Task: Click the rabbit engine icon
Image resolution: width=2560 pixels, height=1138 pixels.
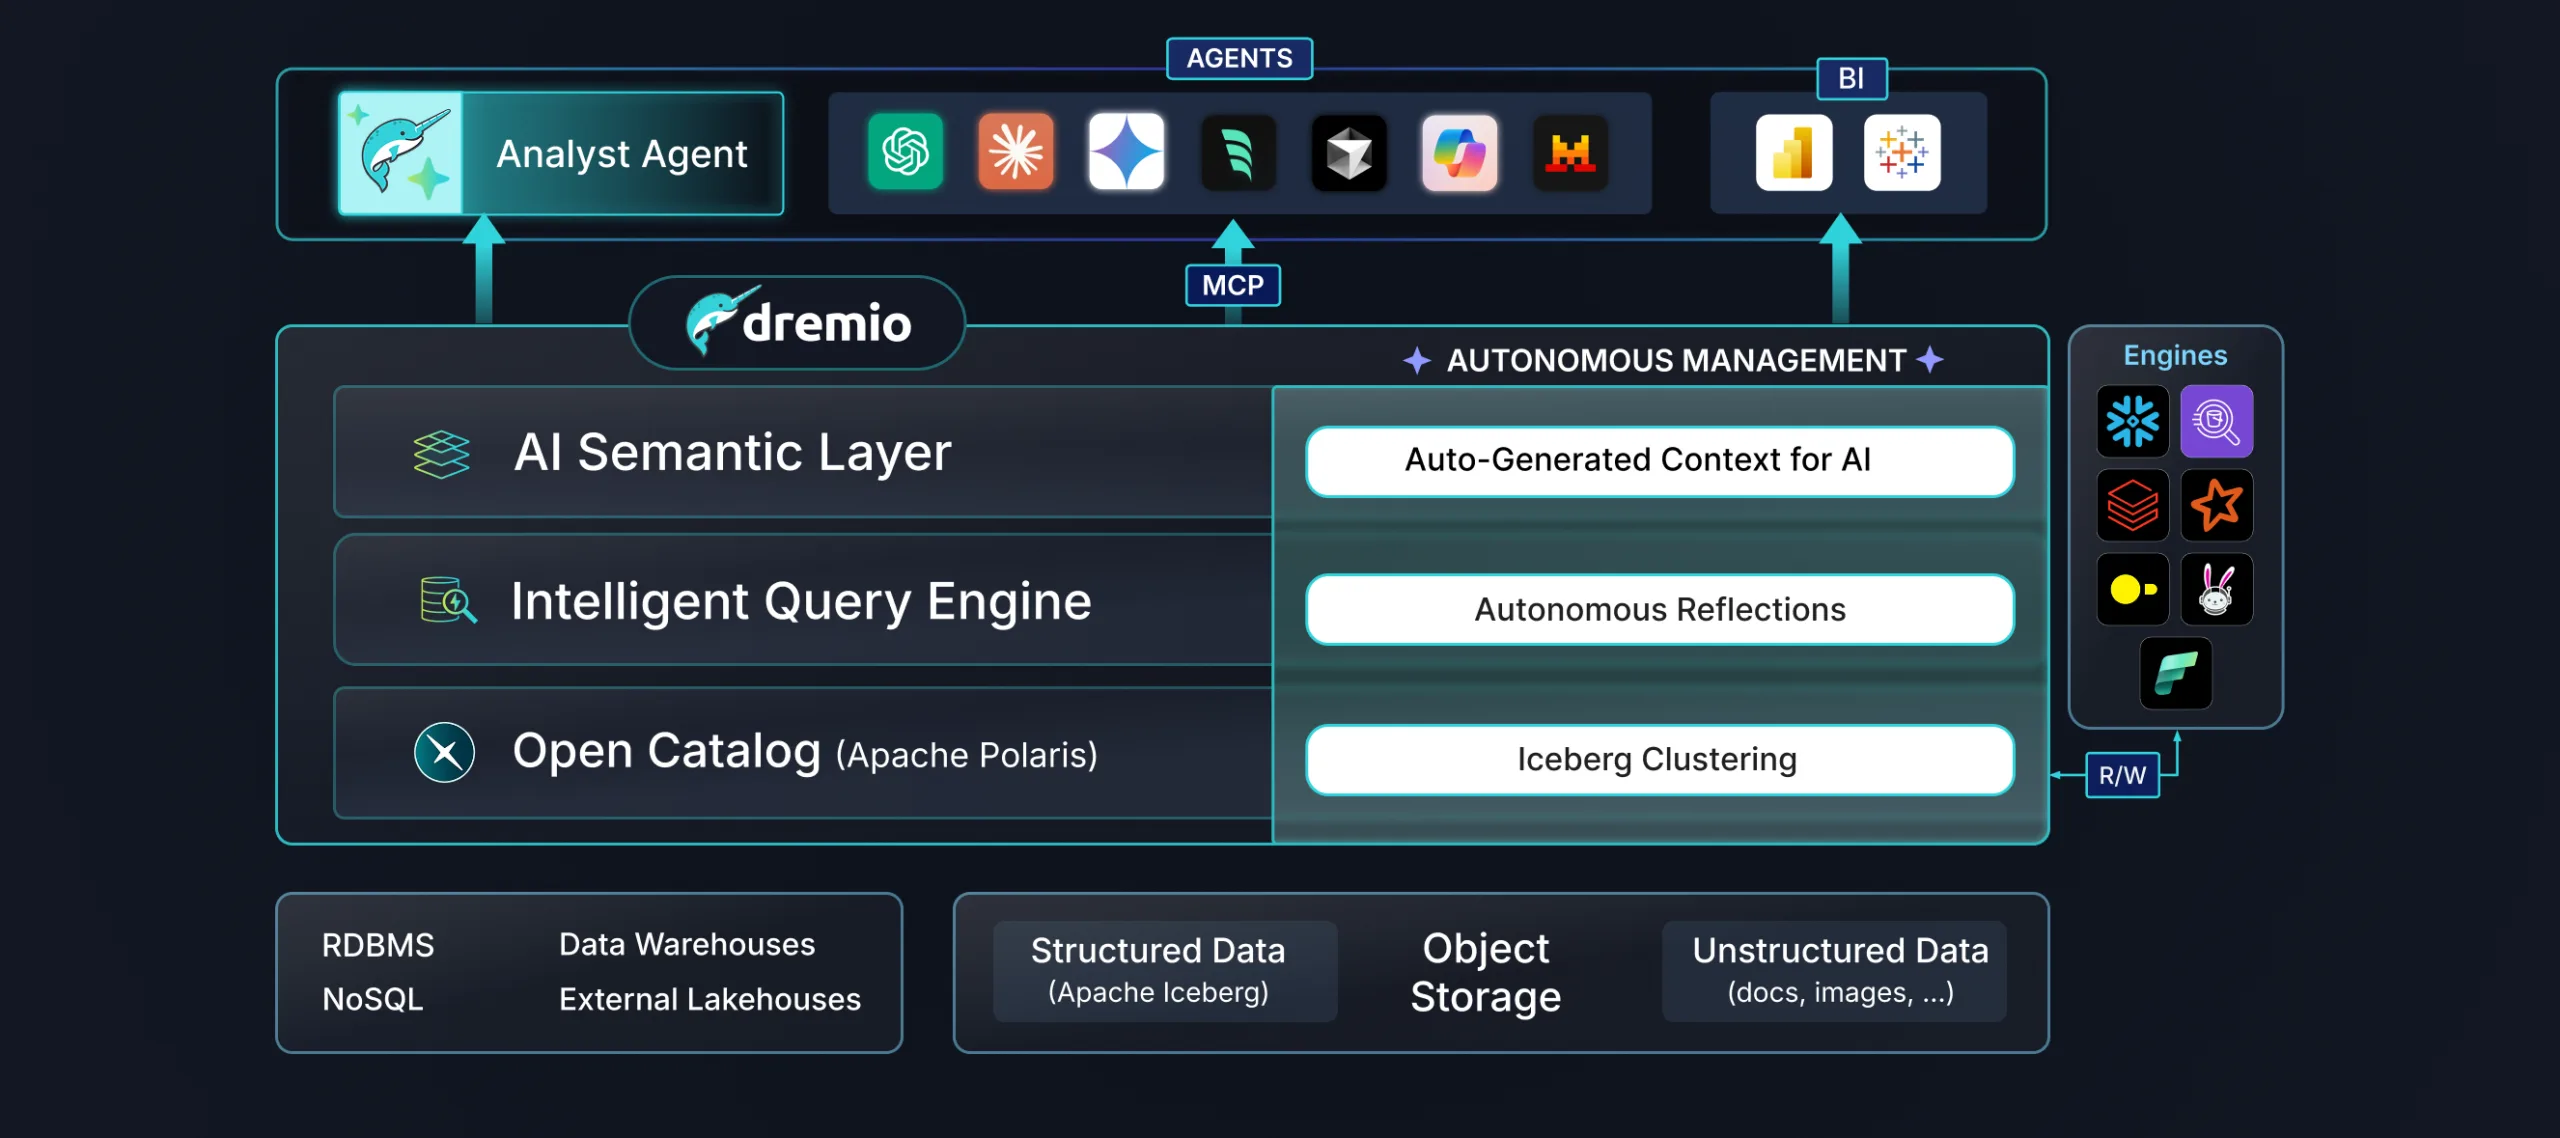Action: click(x=2216, y=589)
